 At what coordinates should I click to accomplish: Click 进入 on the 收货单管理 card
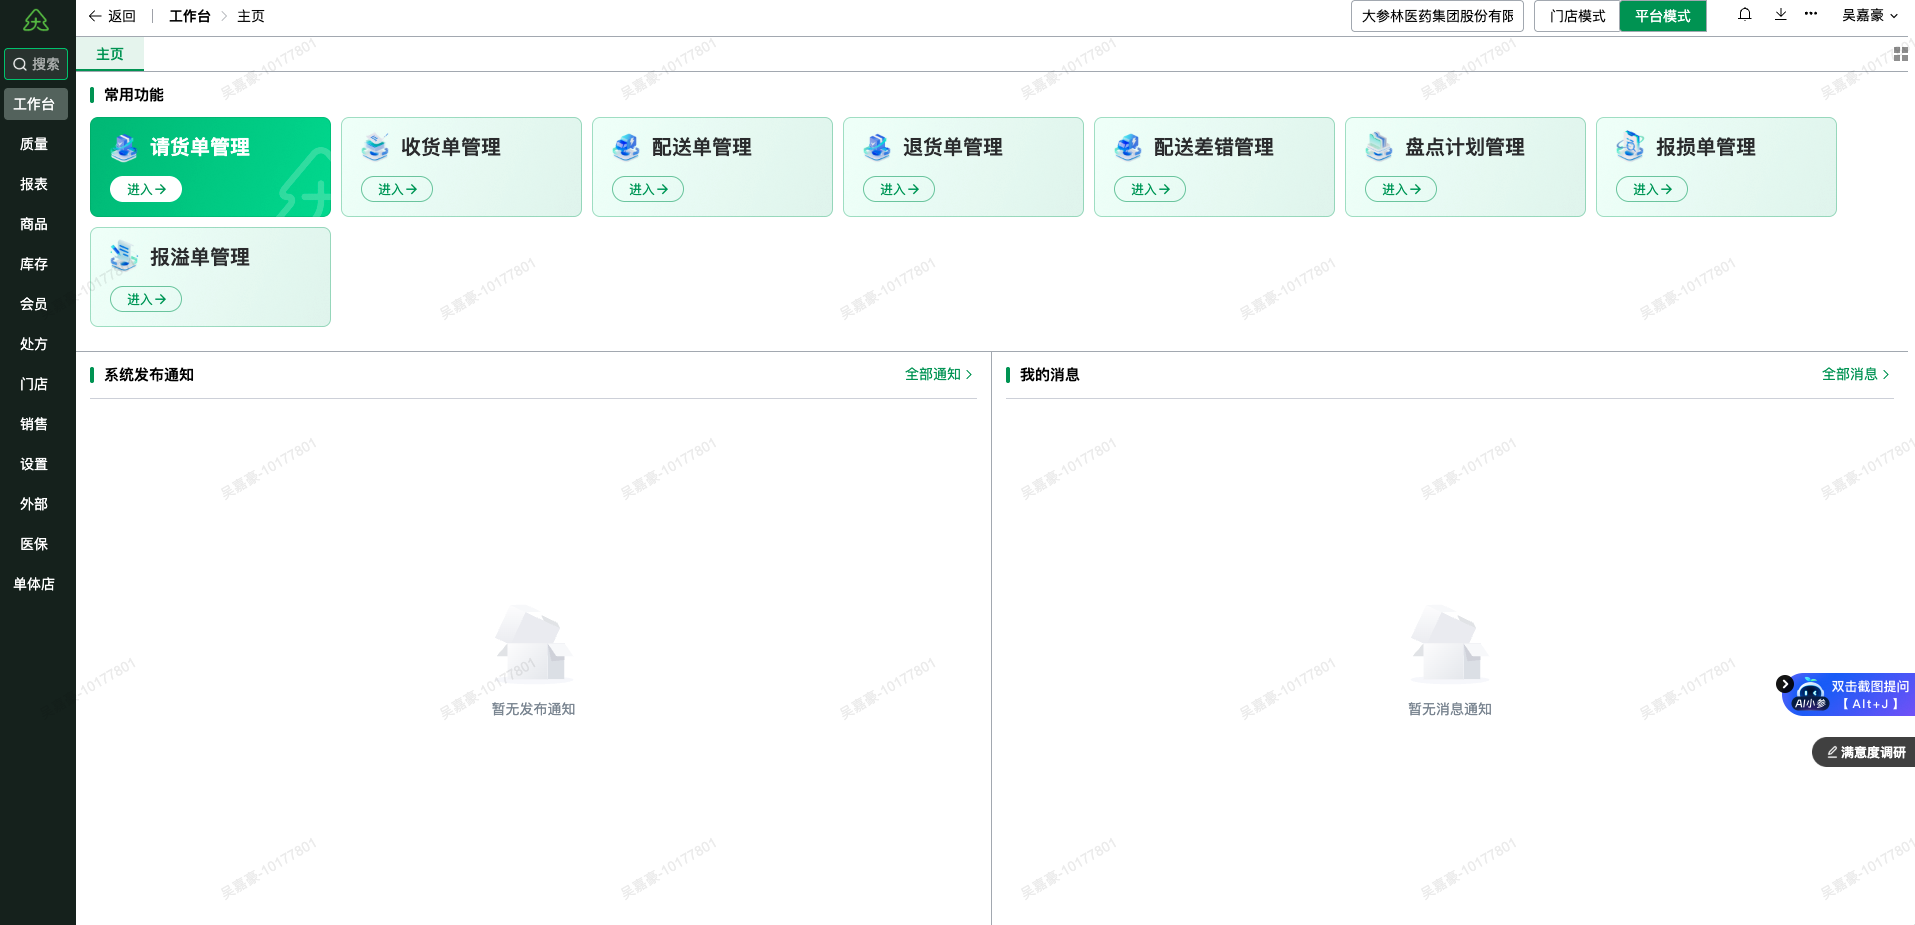pyautogui.click(x=396, y=189)
